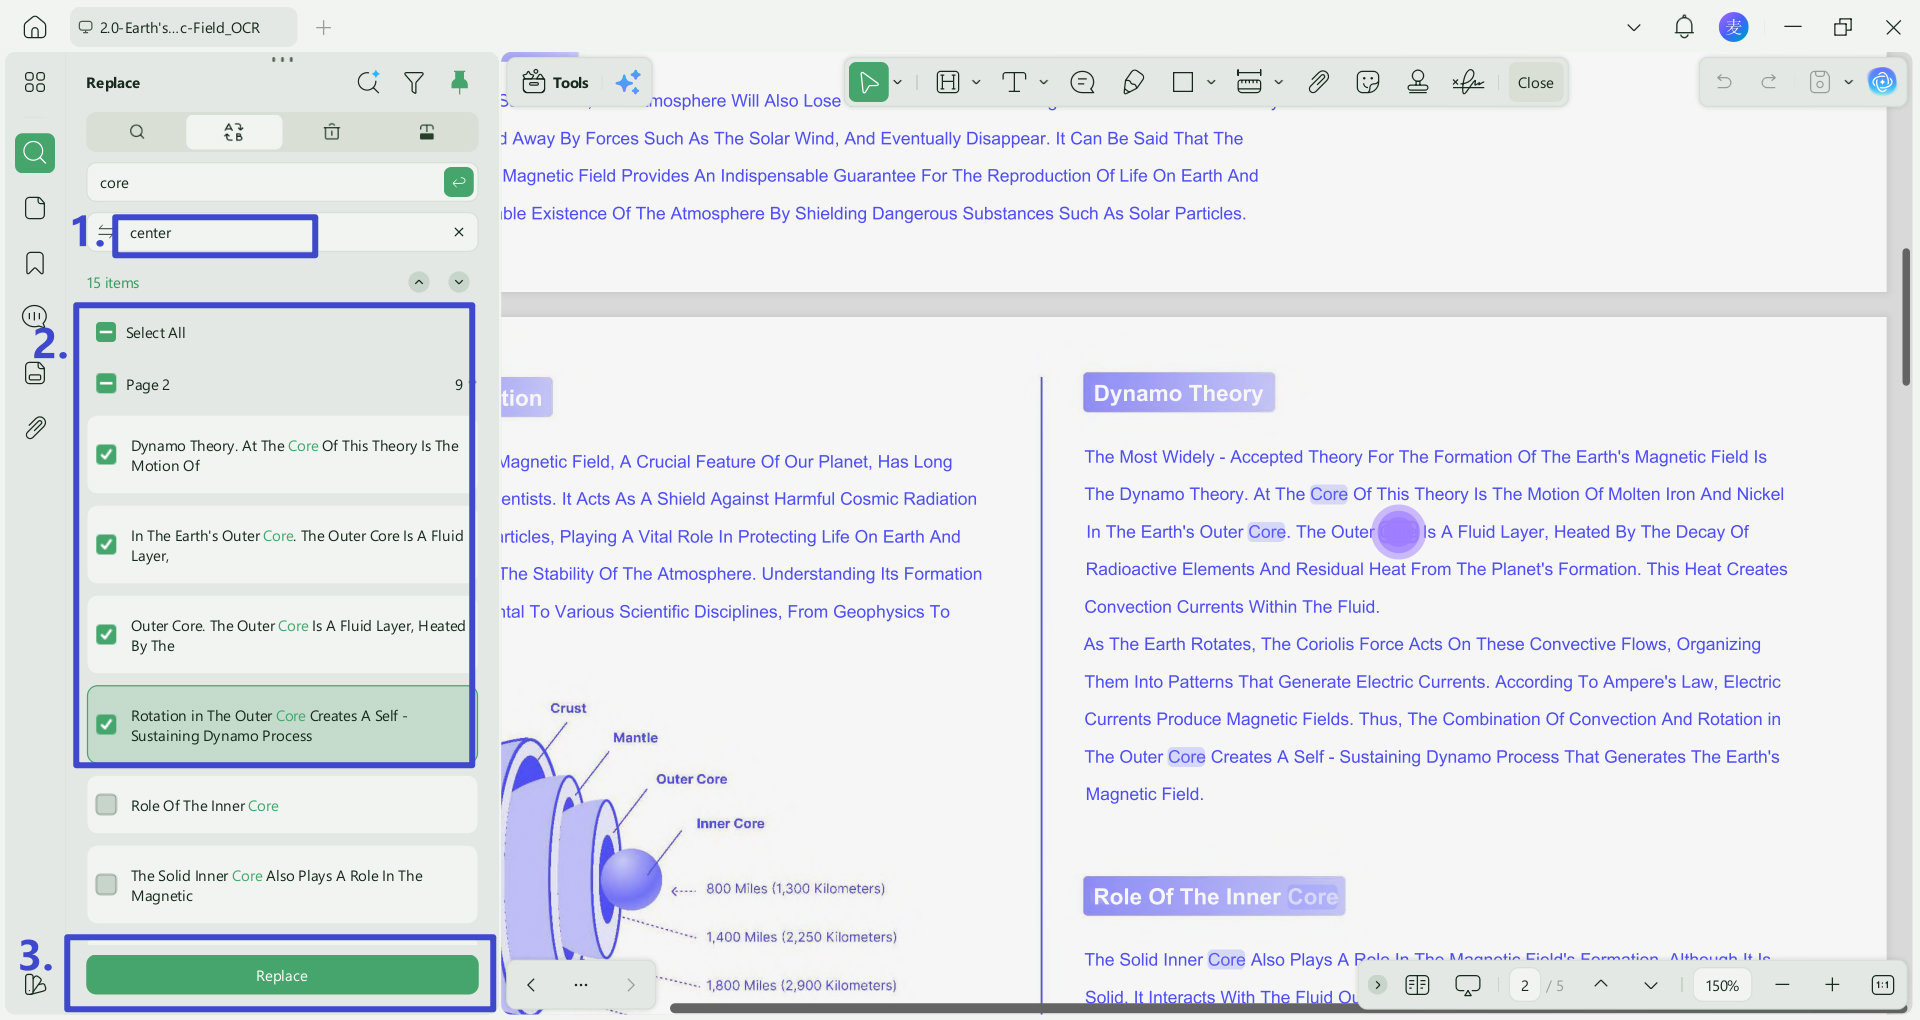Select the 2.0-Earth's...c-Field_OCR document tab
The width and height of the screenshot is (1920, 1020).
[183, 27]
